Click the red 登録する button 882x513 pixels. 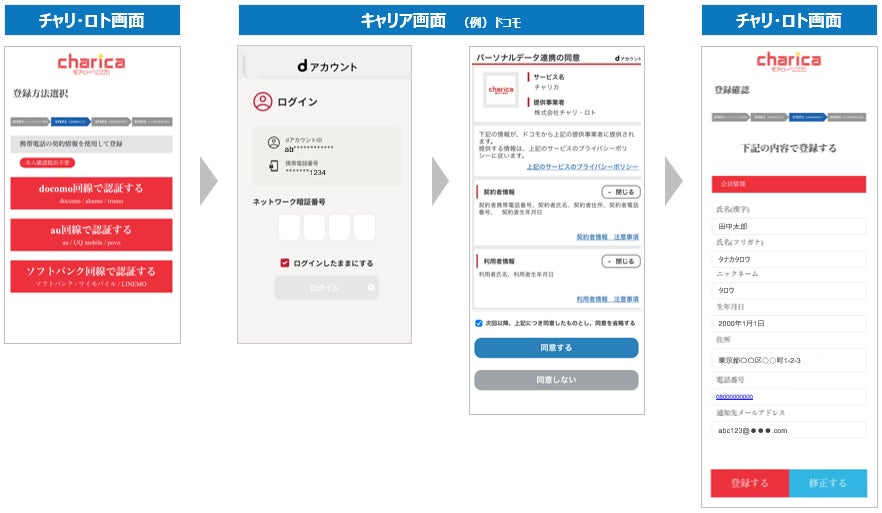750,483
